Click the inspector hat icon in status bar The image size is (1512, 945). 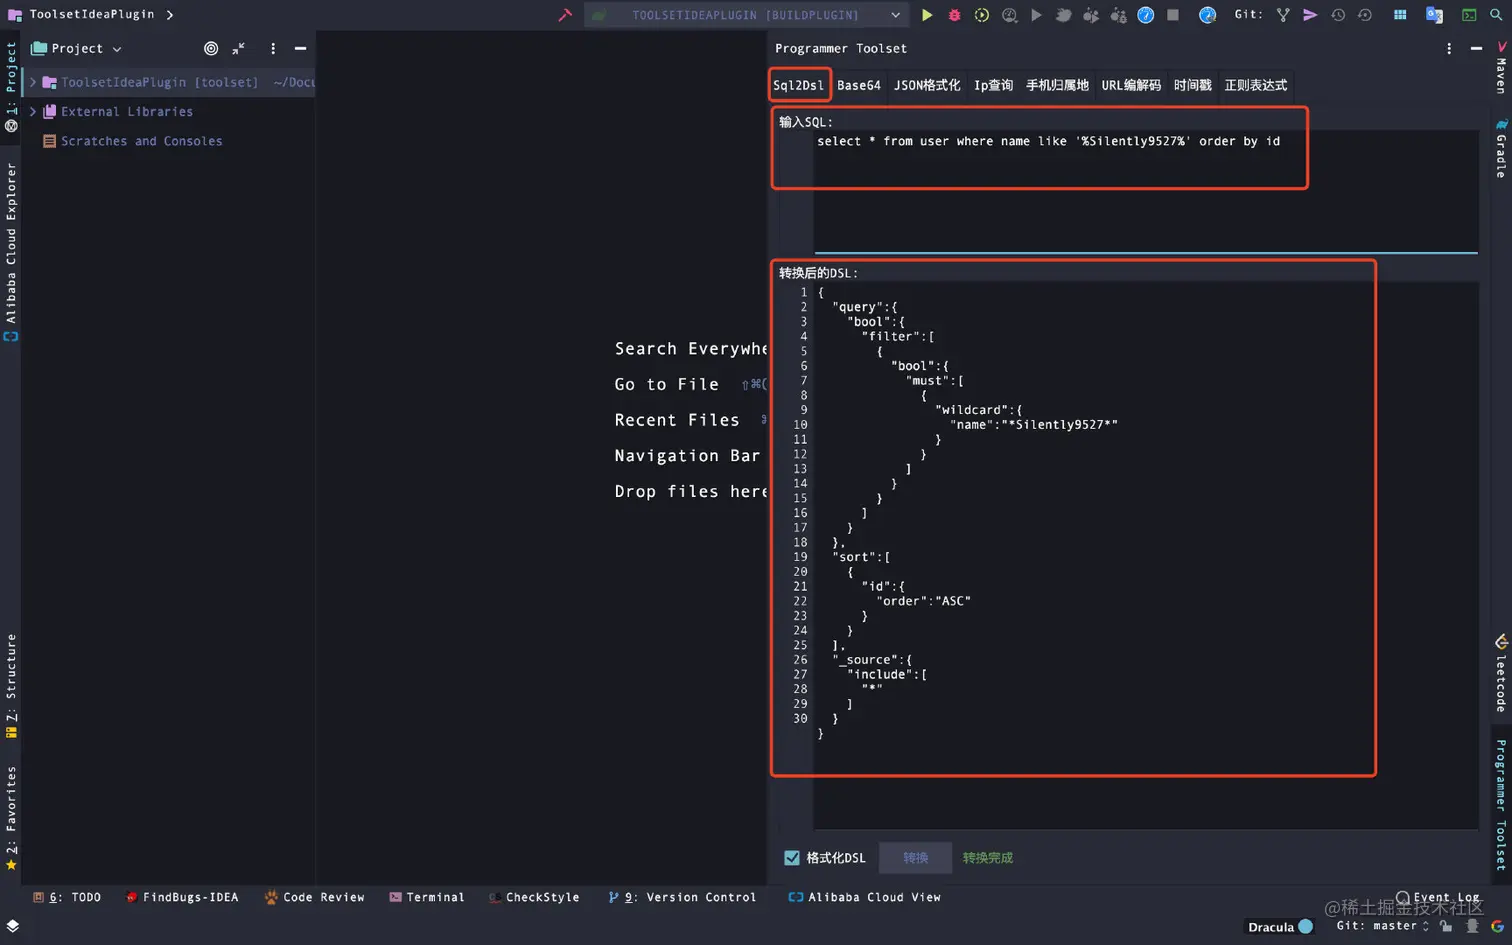point(1472,926)
